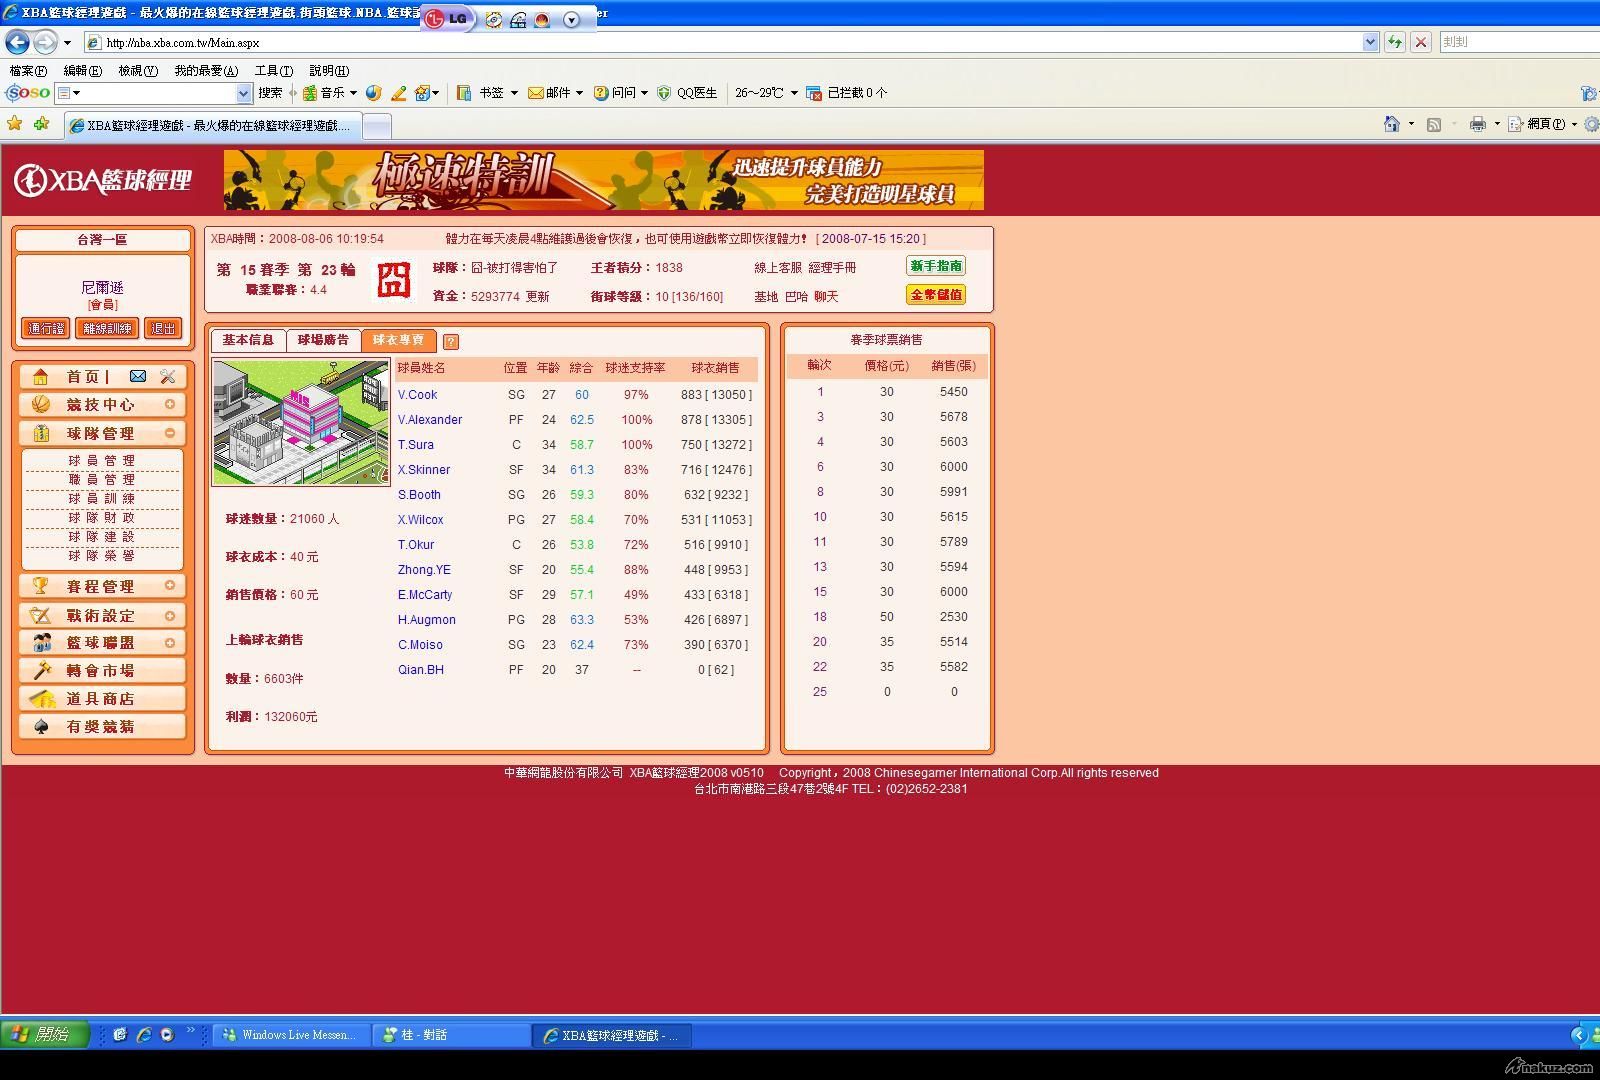Viewport: 1600px width, 1080px height.
Task: Open the 工具(T) menu
Action: tap(273, 71)
